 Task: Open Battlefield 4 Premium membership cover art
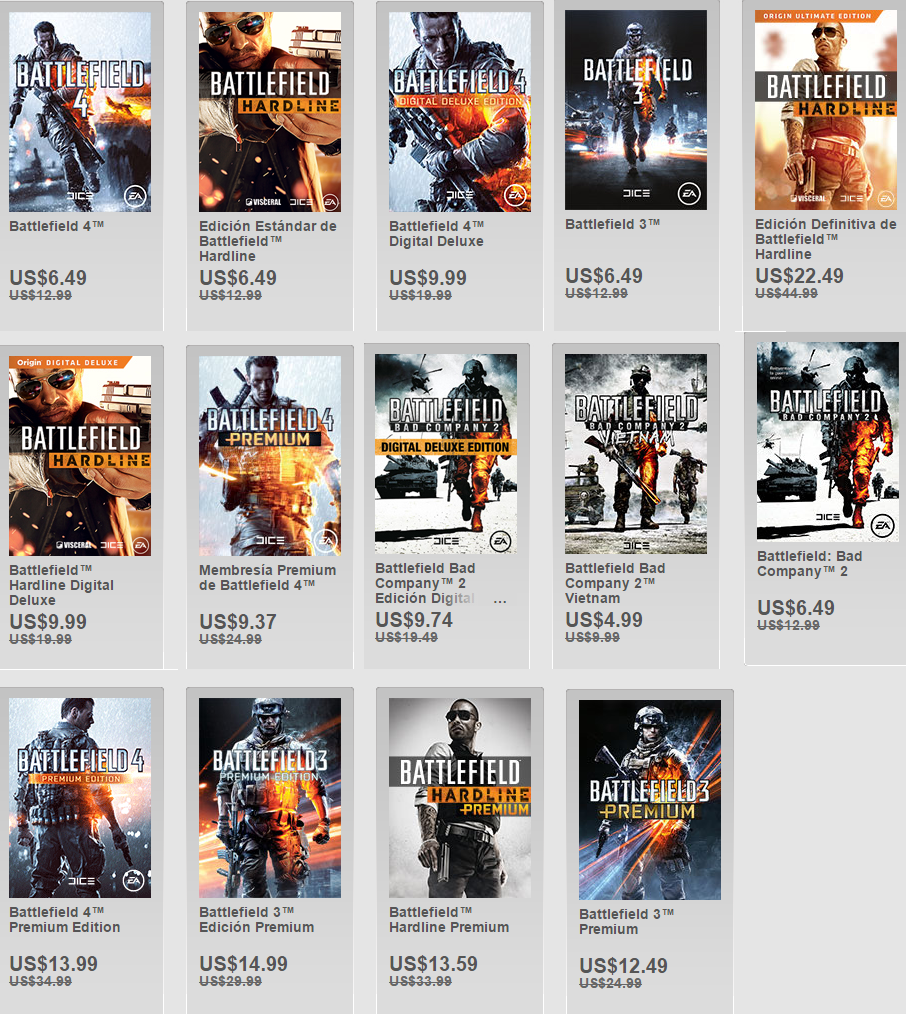[x=270, y=456]
